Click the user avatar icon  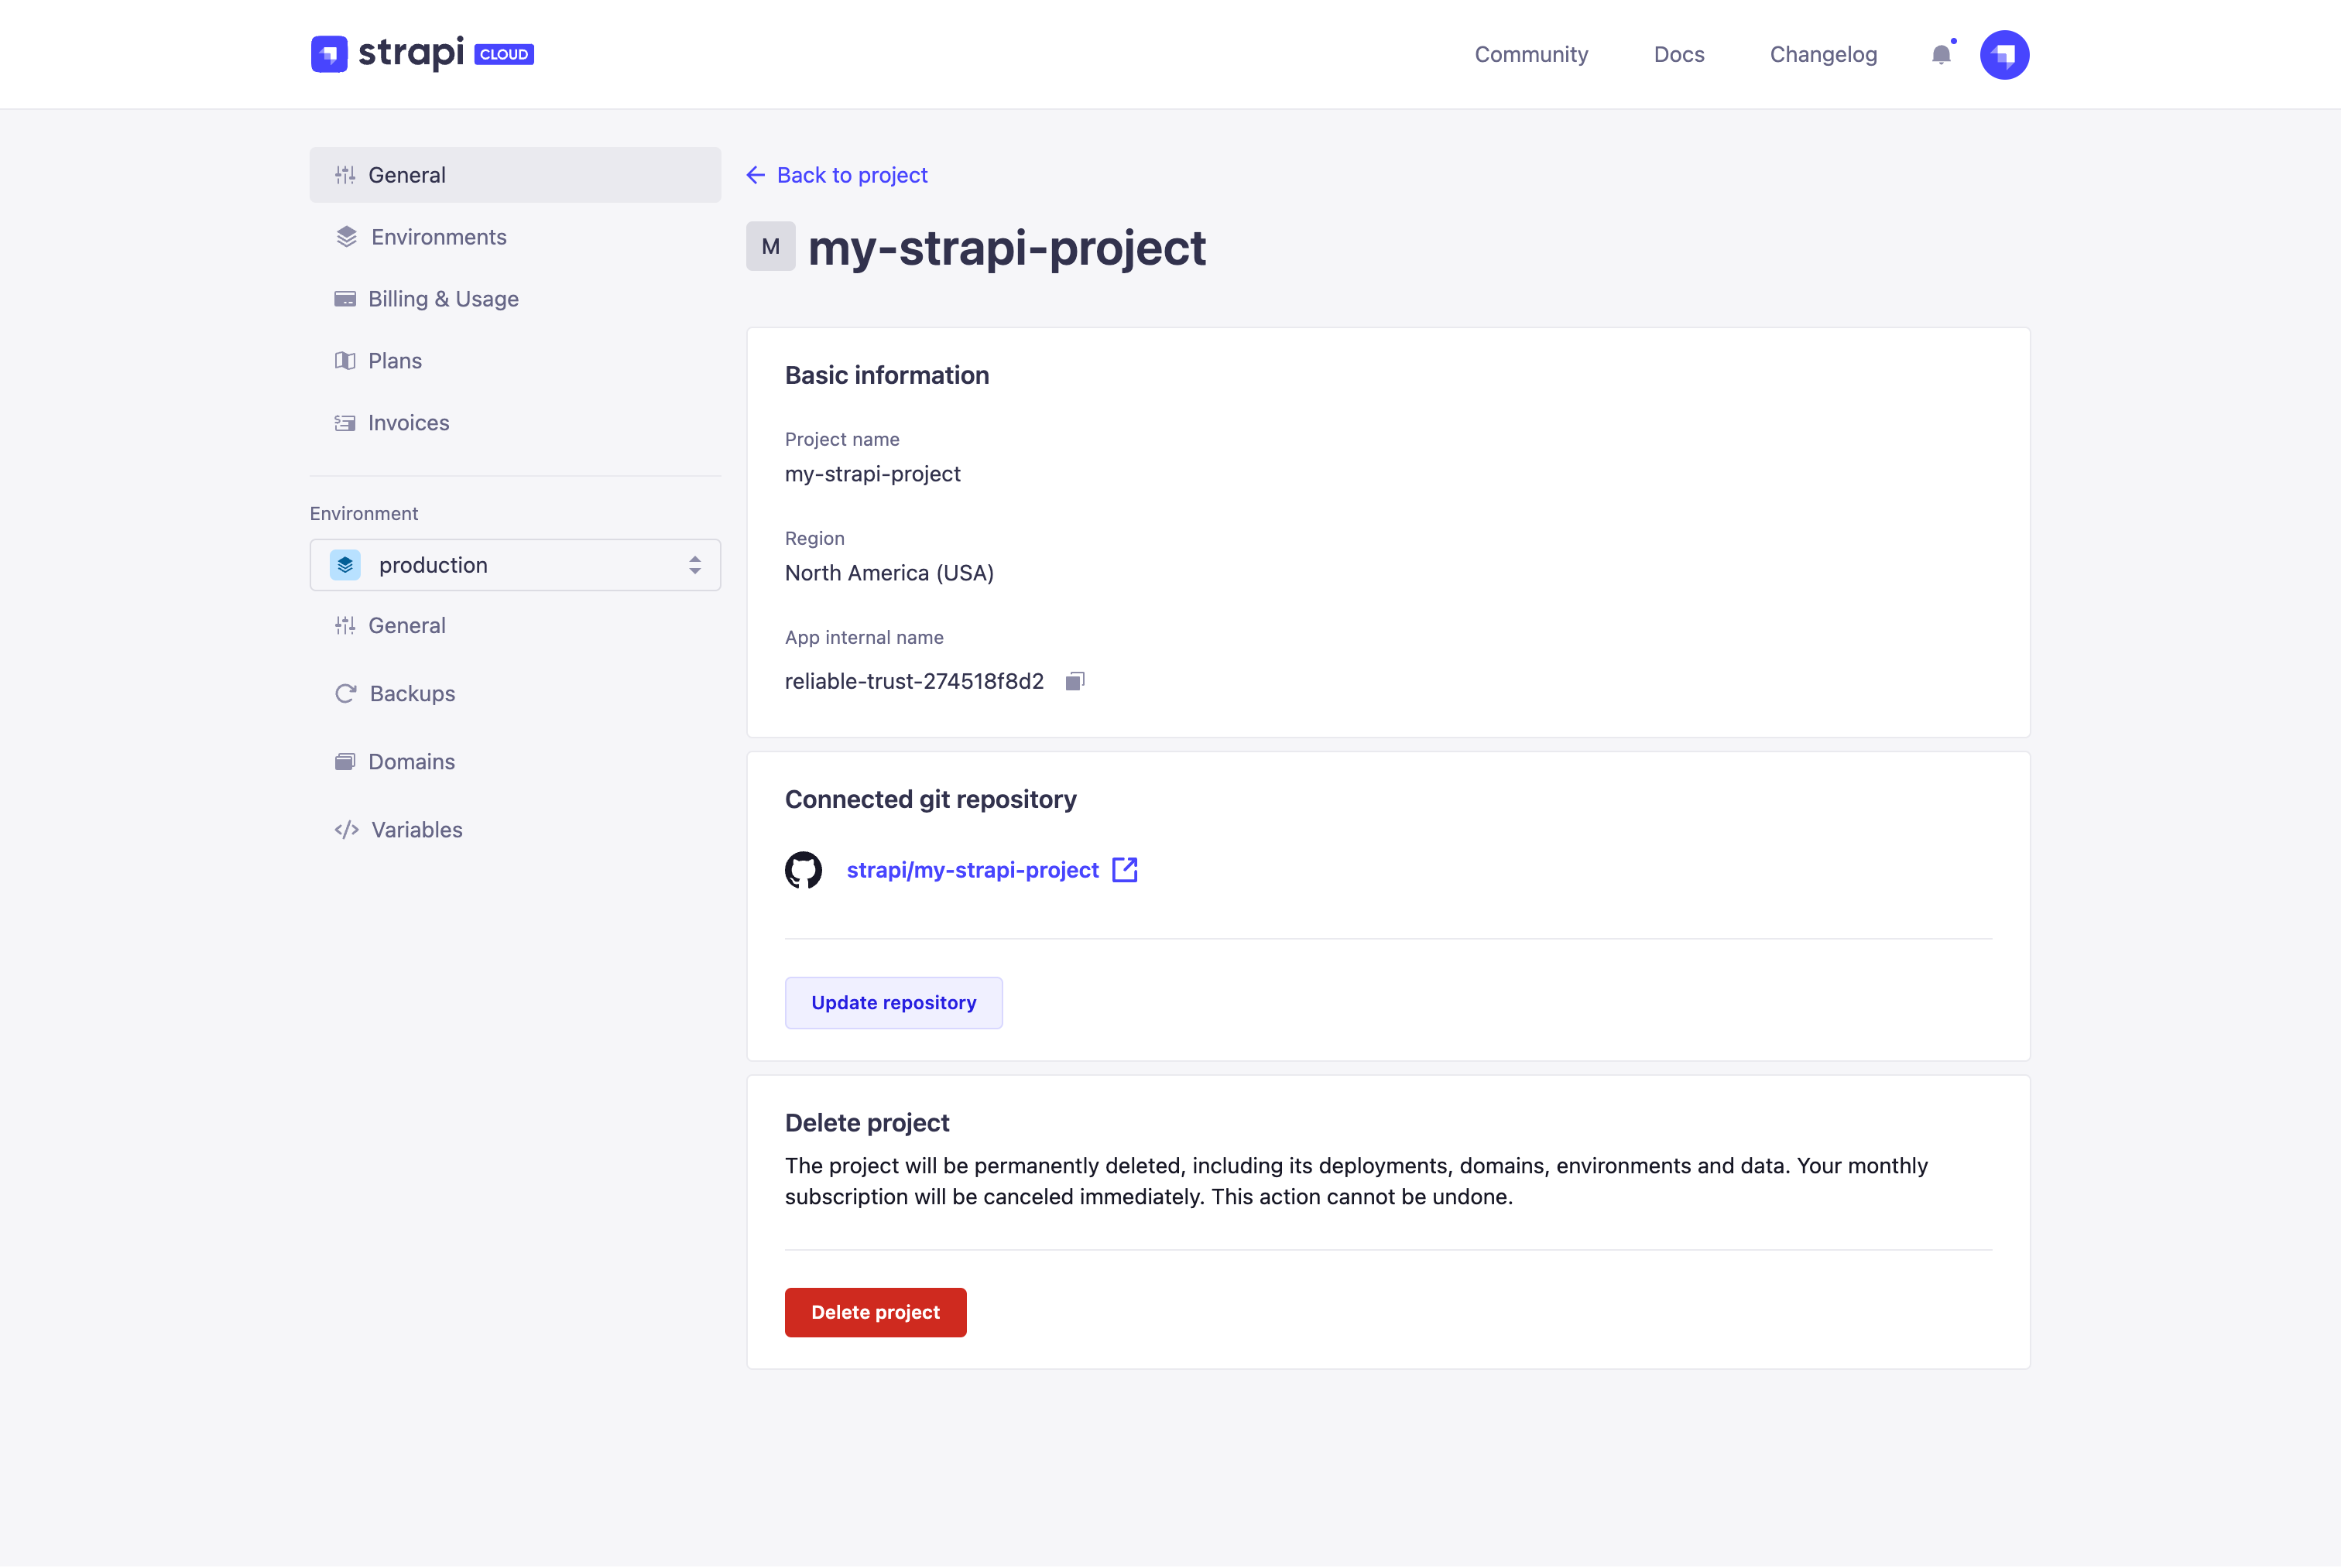pyautogui.click(x=2003, y=53)
